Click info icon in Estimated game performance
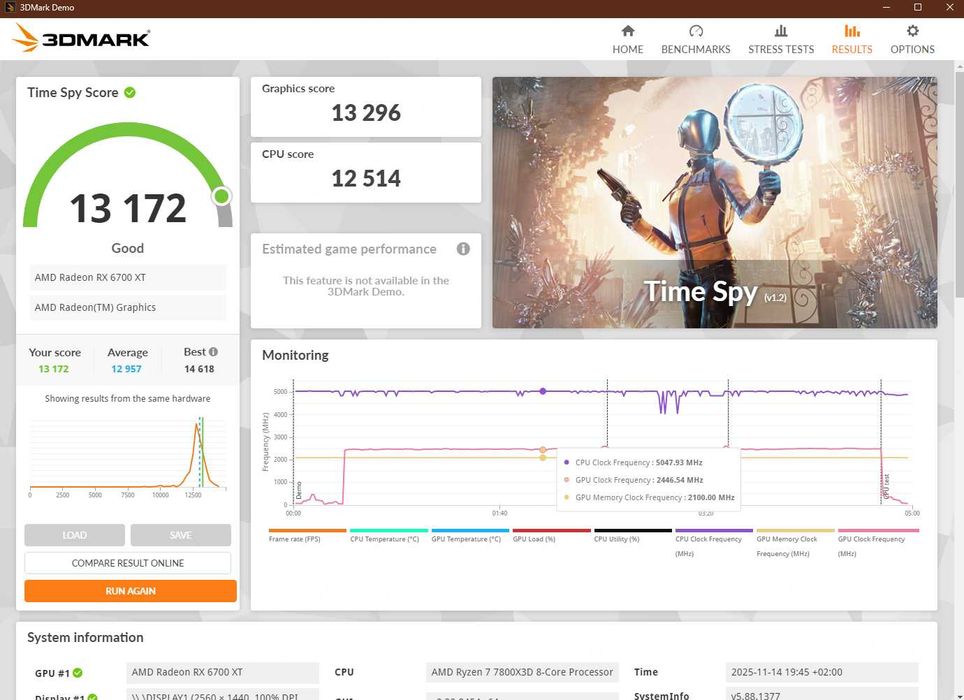 pos(463,249)
